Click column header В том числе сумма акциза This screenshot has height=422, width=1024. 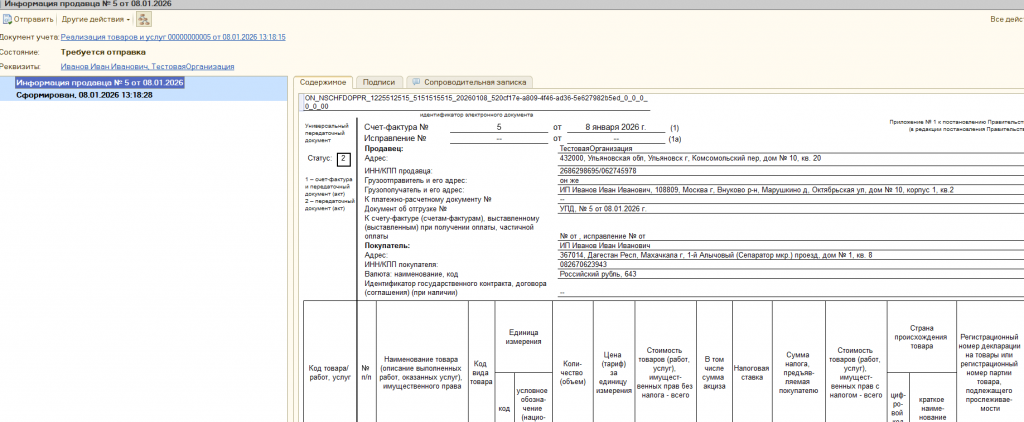tap(714, 372)
